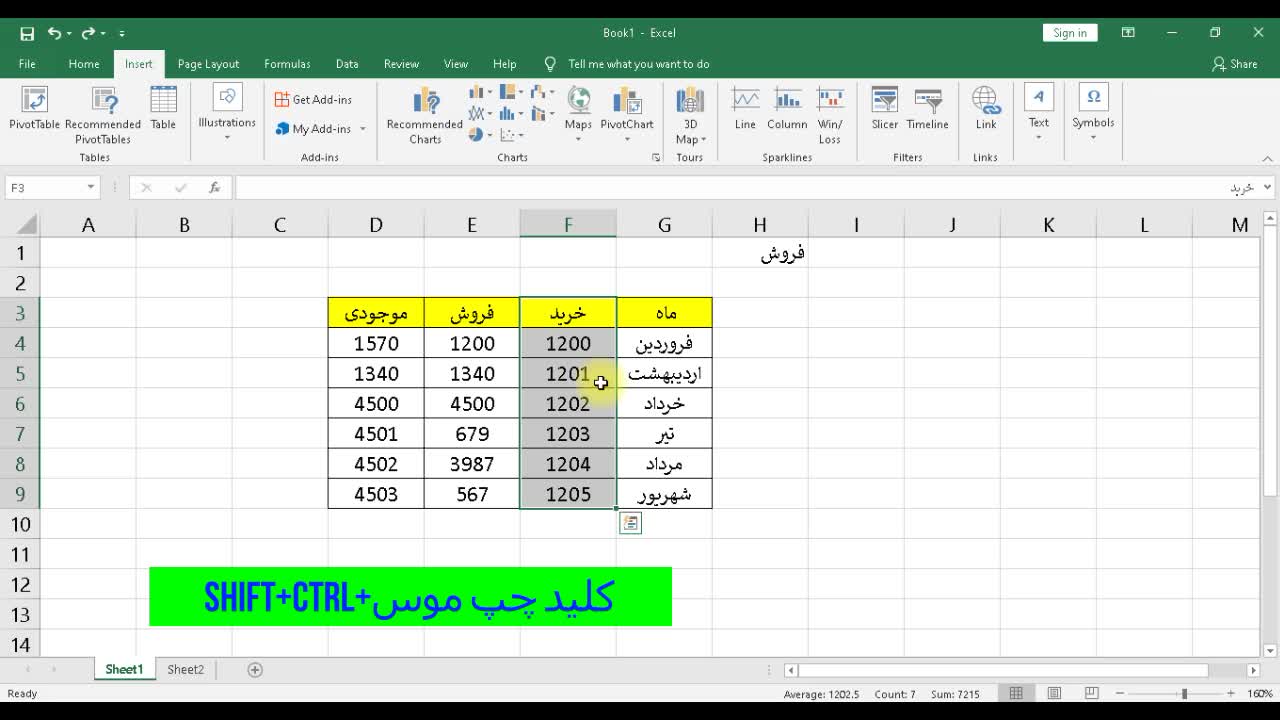The image size is (1280, 720).
Task: Zoom in with the plus button
Action: tap(1231, 693)
